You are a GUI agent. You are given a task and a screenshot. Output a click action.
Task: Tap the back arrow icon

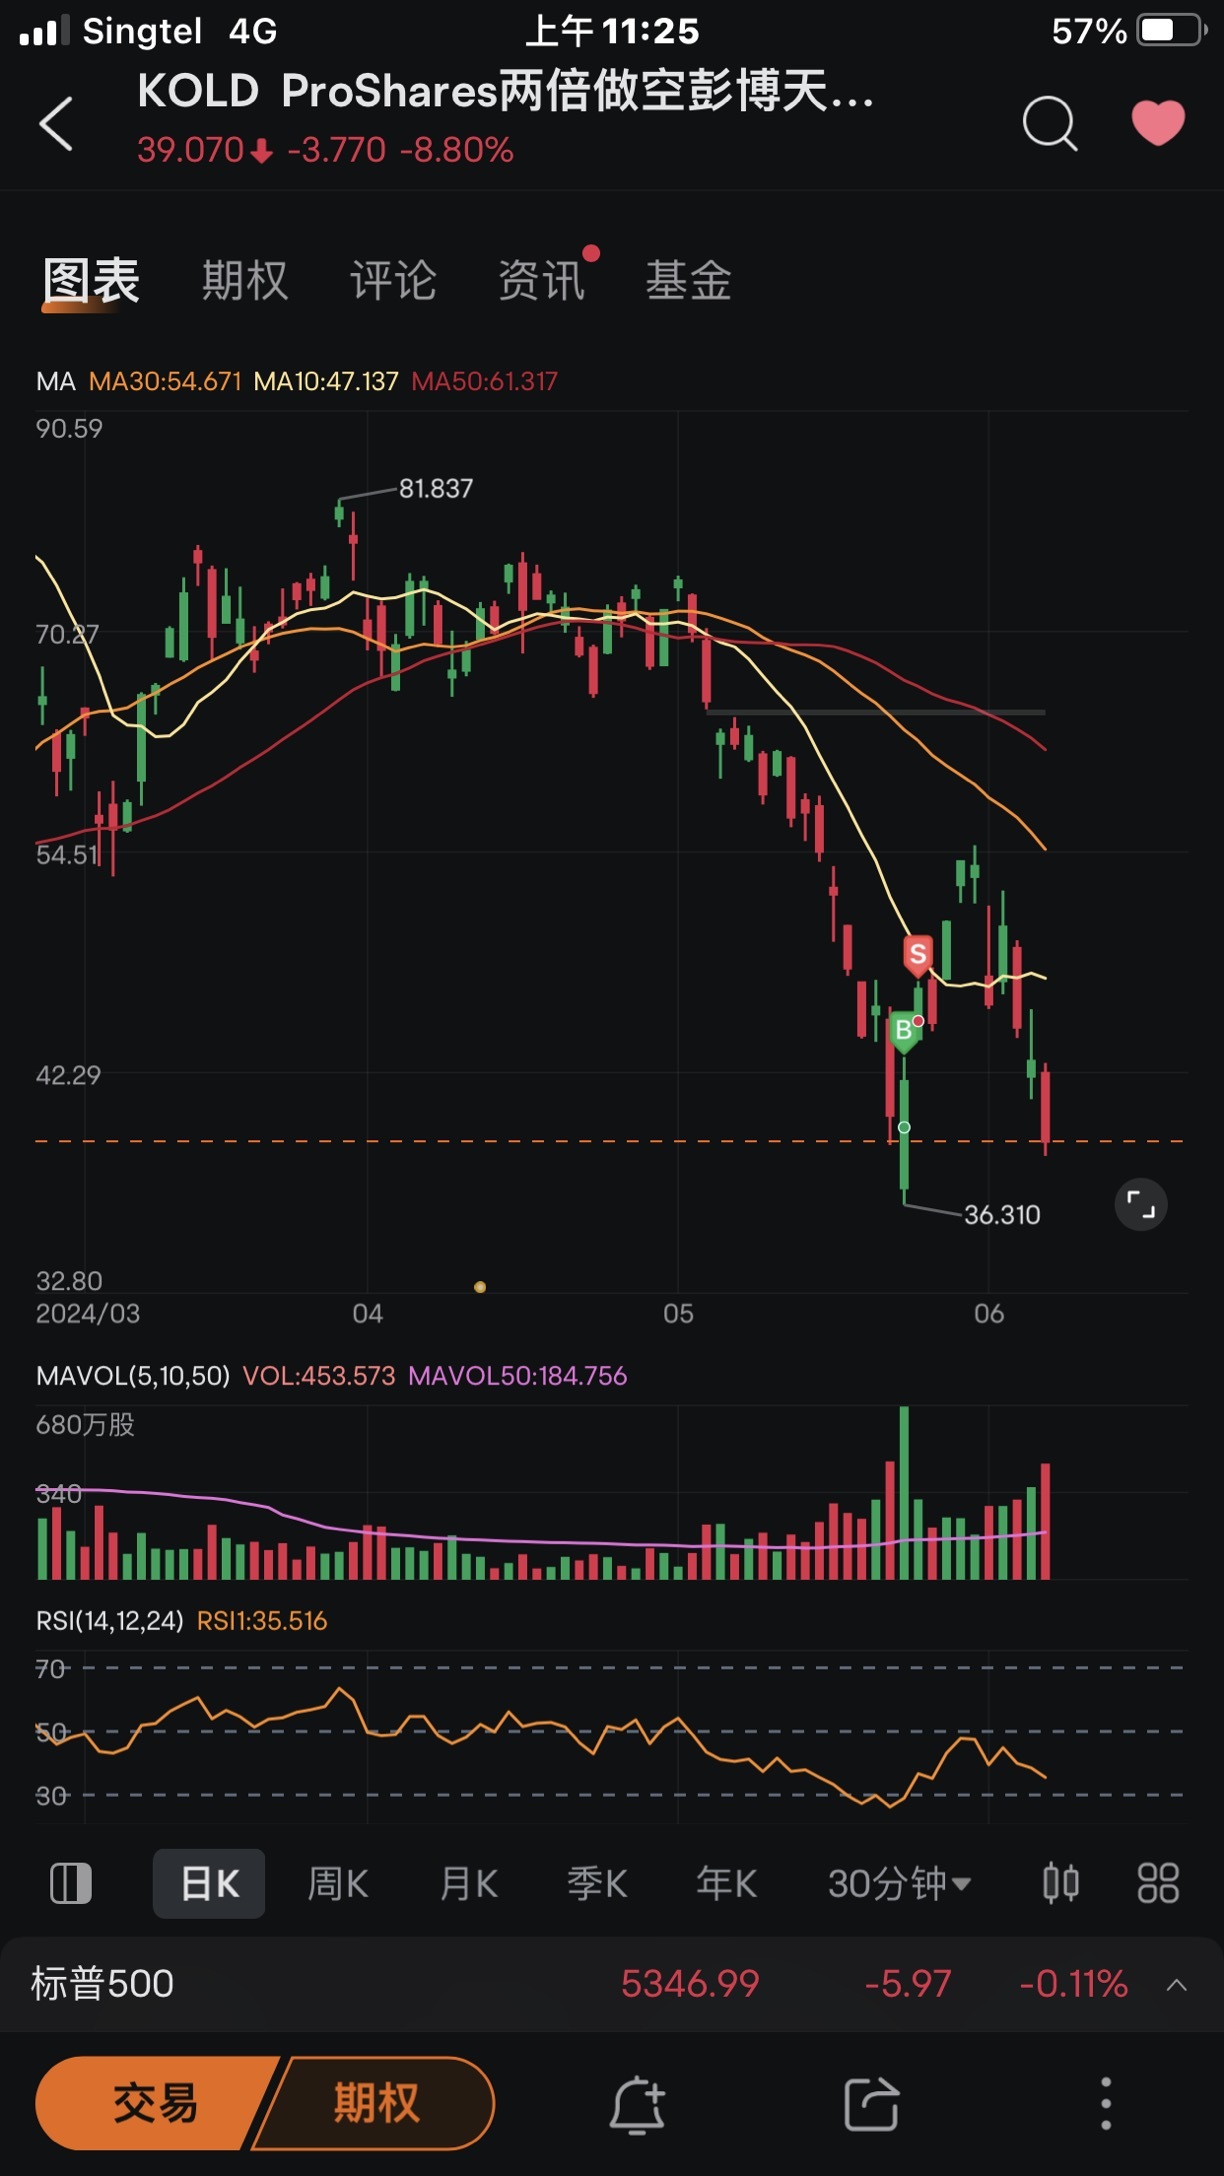click(x=56, y=124)
